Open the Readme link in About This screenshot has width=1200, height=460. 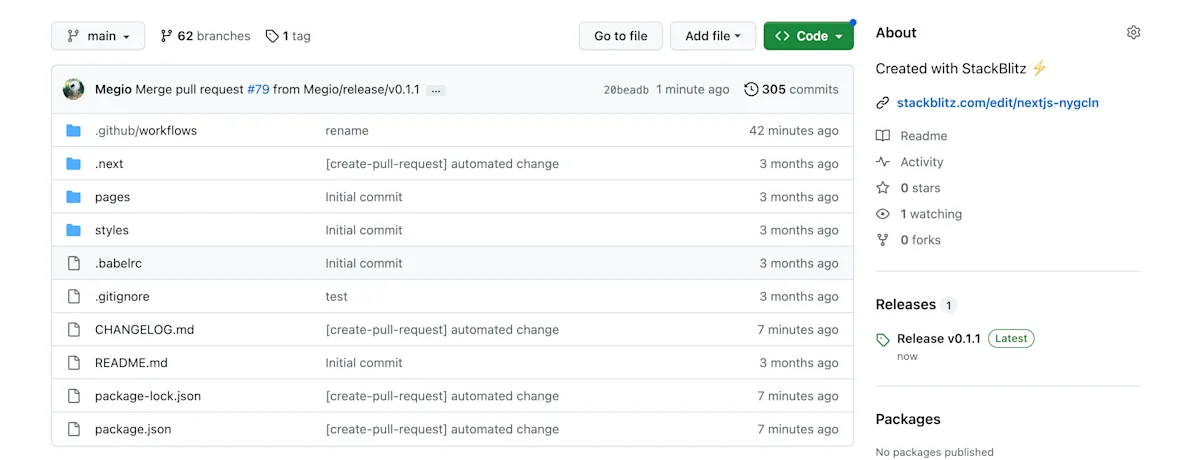point(923,136)
